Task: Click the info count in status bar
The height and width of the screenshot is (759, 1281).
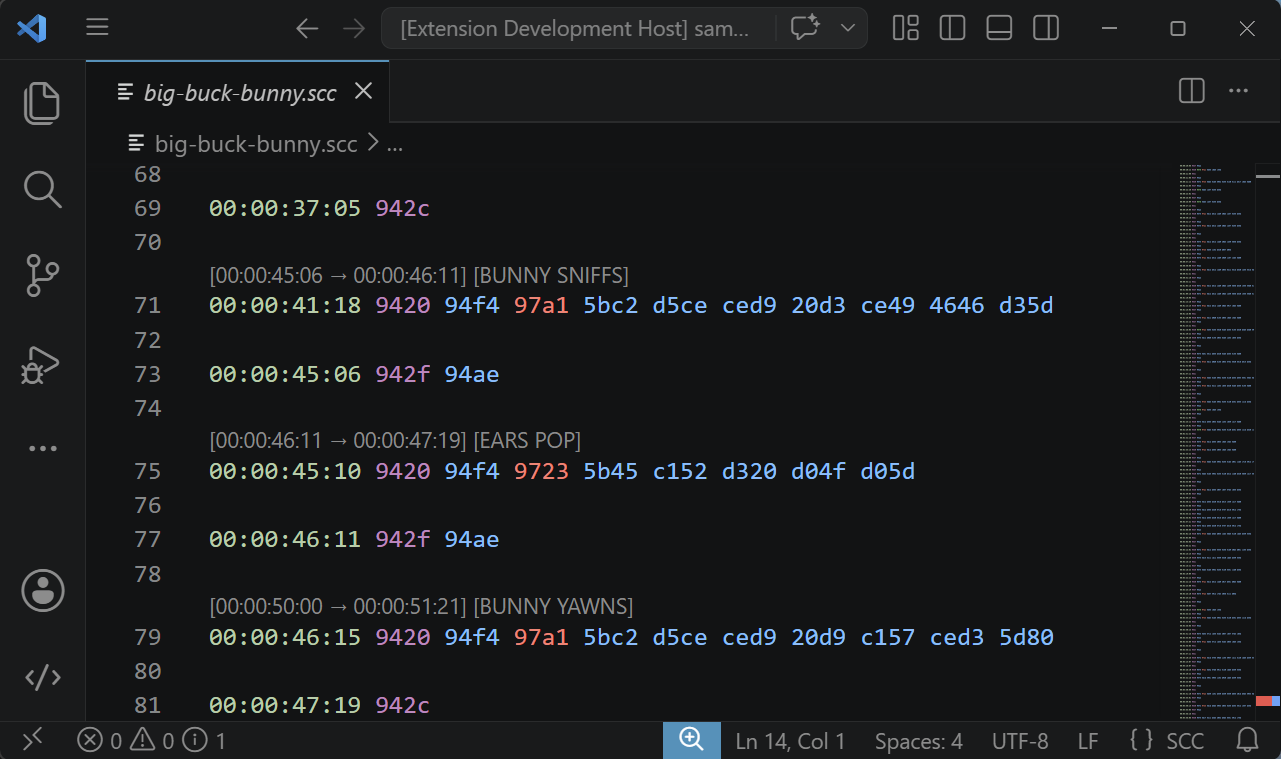Action: coord(206,741)
